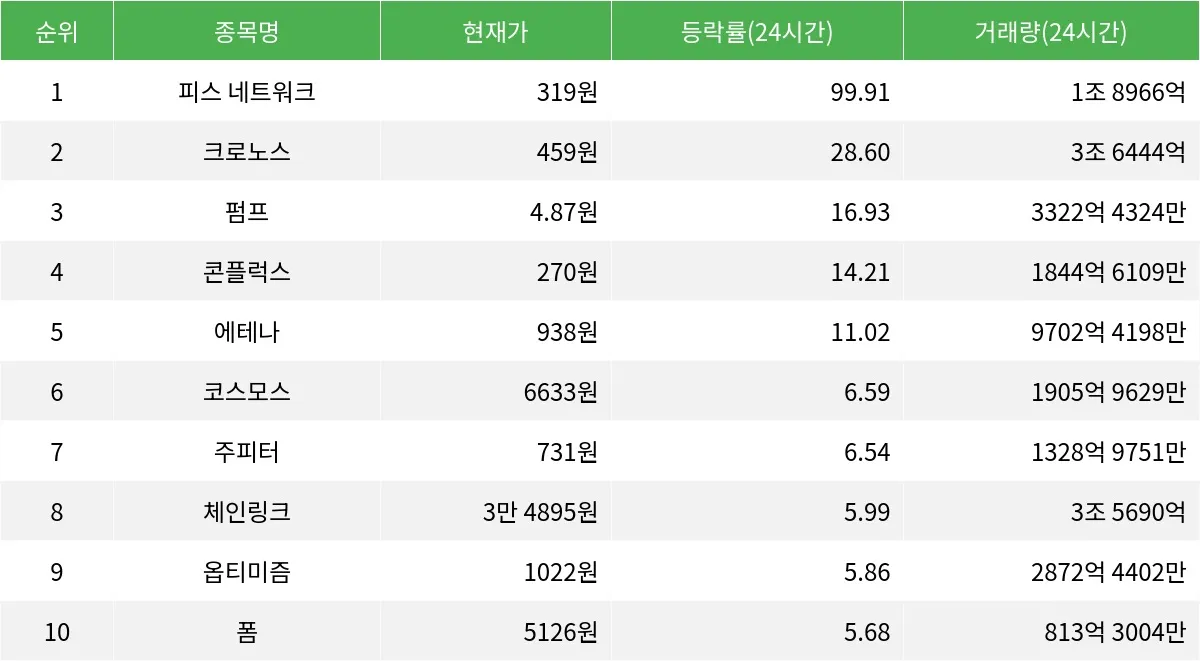Click the 99.91 change rate value

click(x=860, y=93)
